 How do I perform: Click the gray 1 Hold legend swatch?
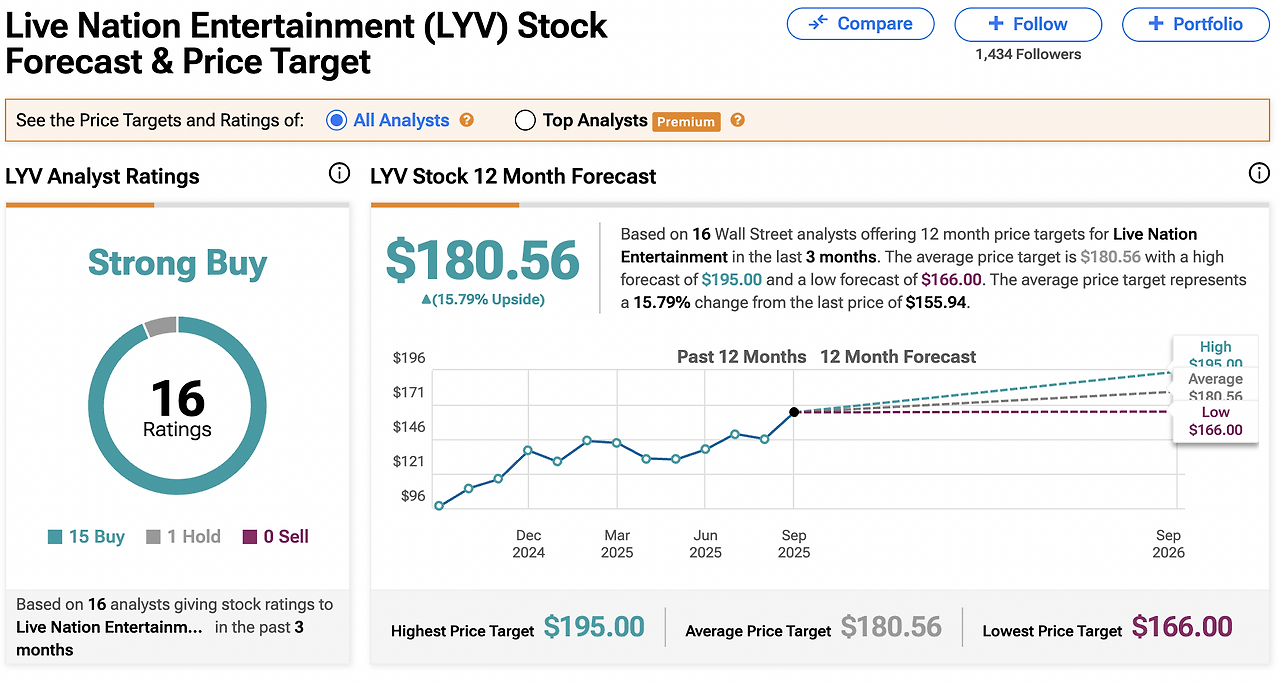click(x=153, y=537)
